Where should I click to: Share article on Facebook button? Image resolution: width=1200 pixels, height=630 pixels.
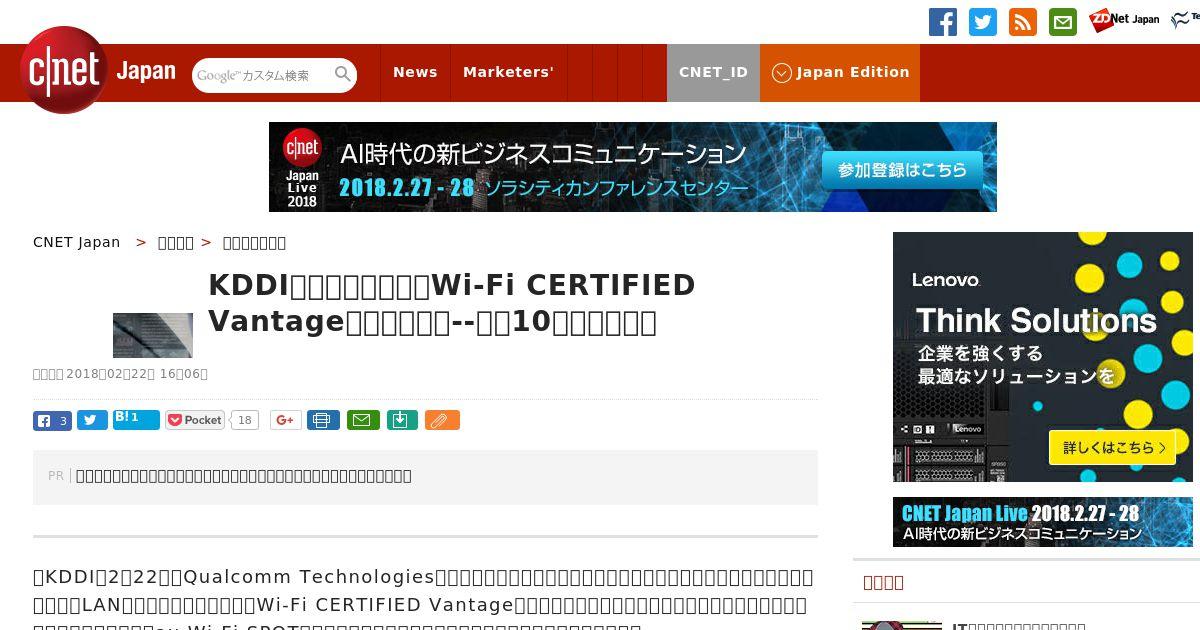click(x=52, y=421)
